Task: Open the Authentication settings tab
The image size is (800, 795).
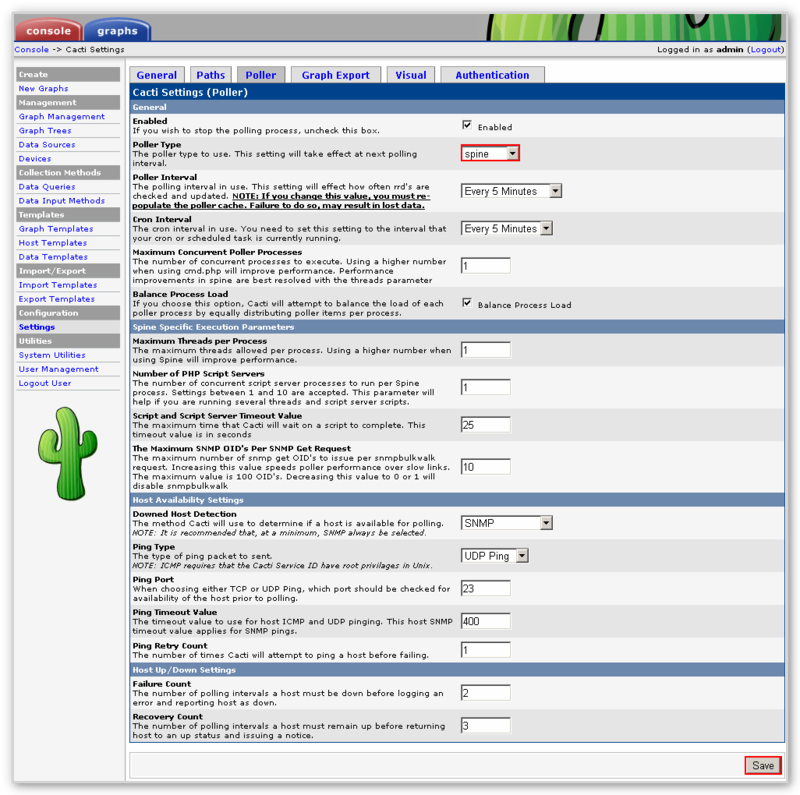Action: coord(492,75)
